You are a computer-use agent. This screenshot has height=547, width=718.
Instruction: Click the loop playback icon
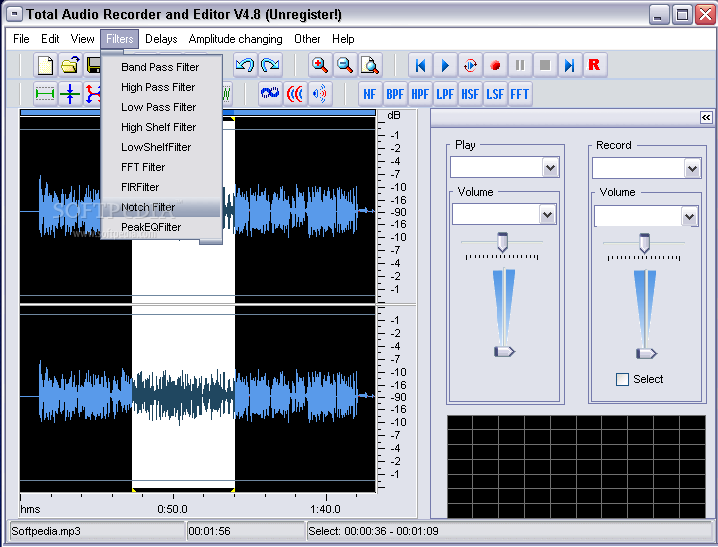470,65
